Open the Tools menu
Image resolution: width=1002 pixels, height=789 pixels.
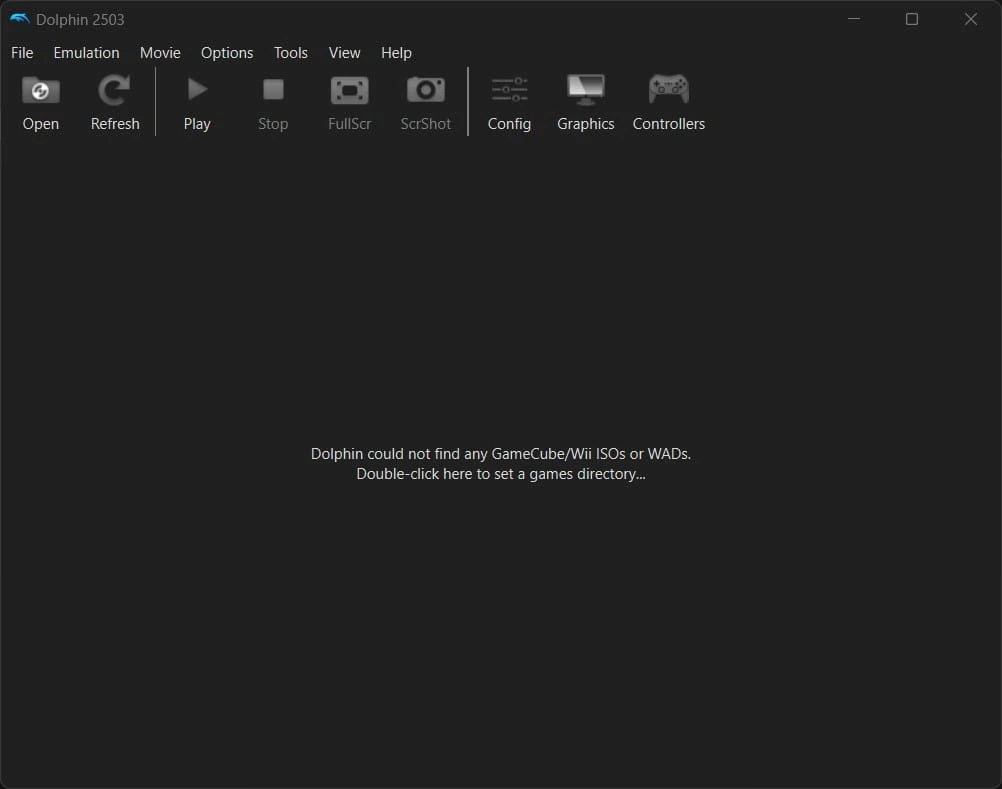tap(291, 53)
